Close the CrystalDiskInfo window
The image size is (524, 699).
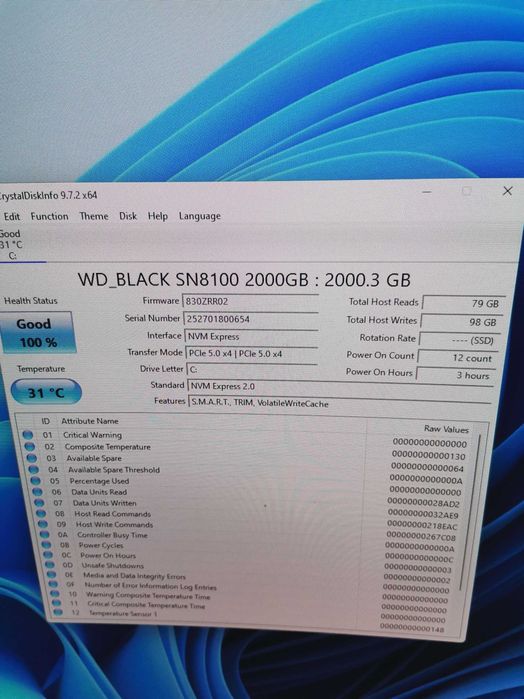click(507, 191)
